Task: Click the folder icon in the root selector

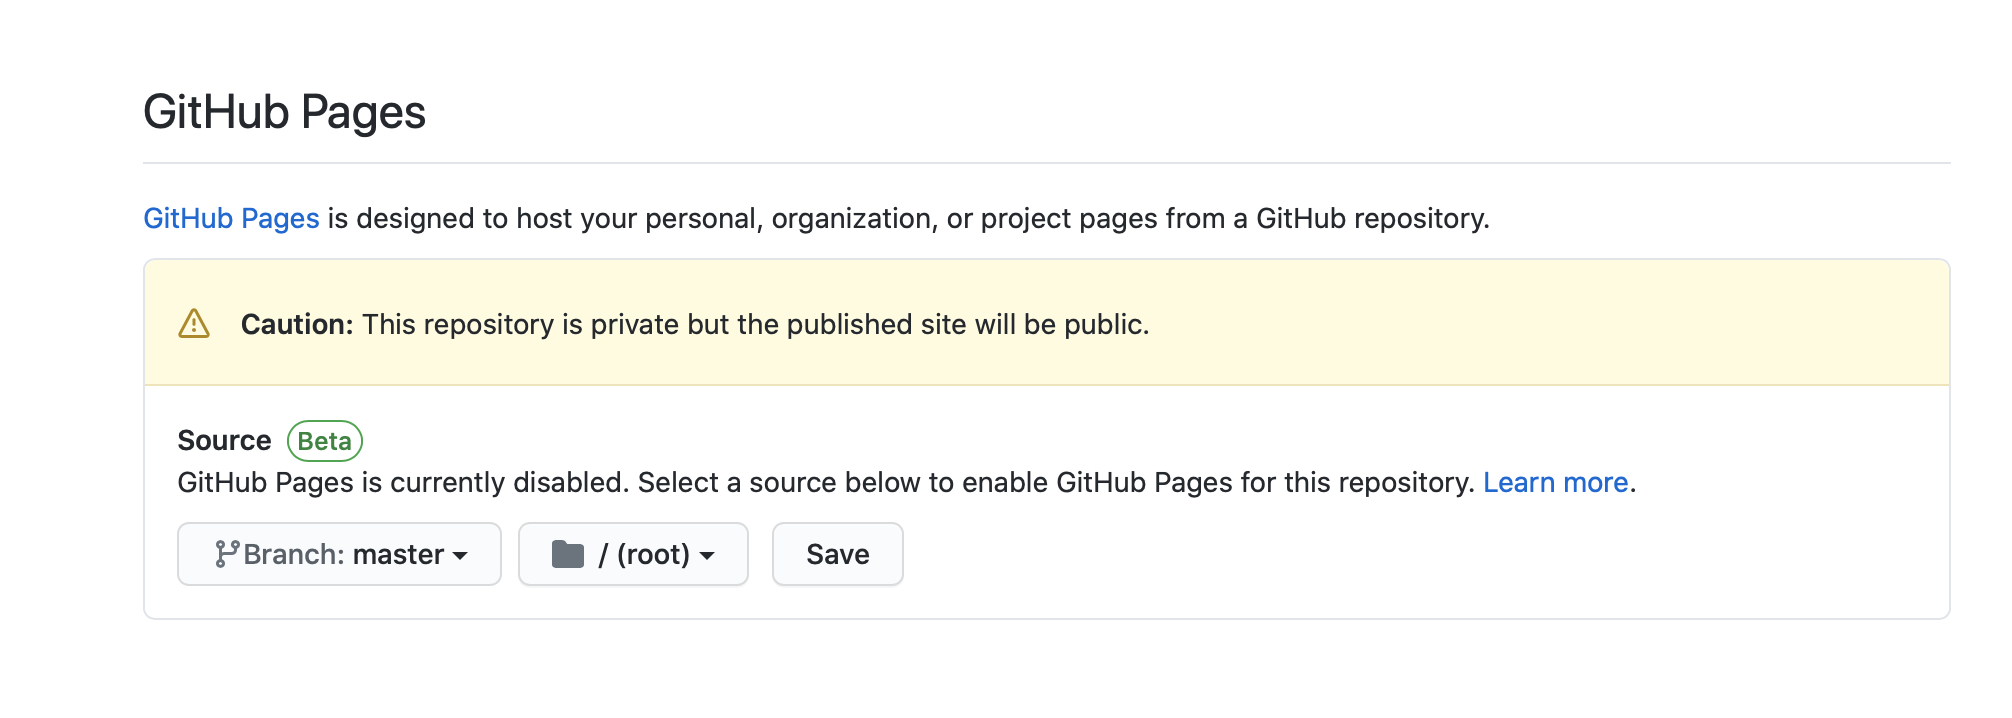Action: click(568, 554)
